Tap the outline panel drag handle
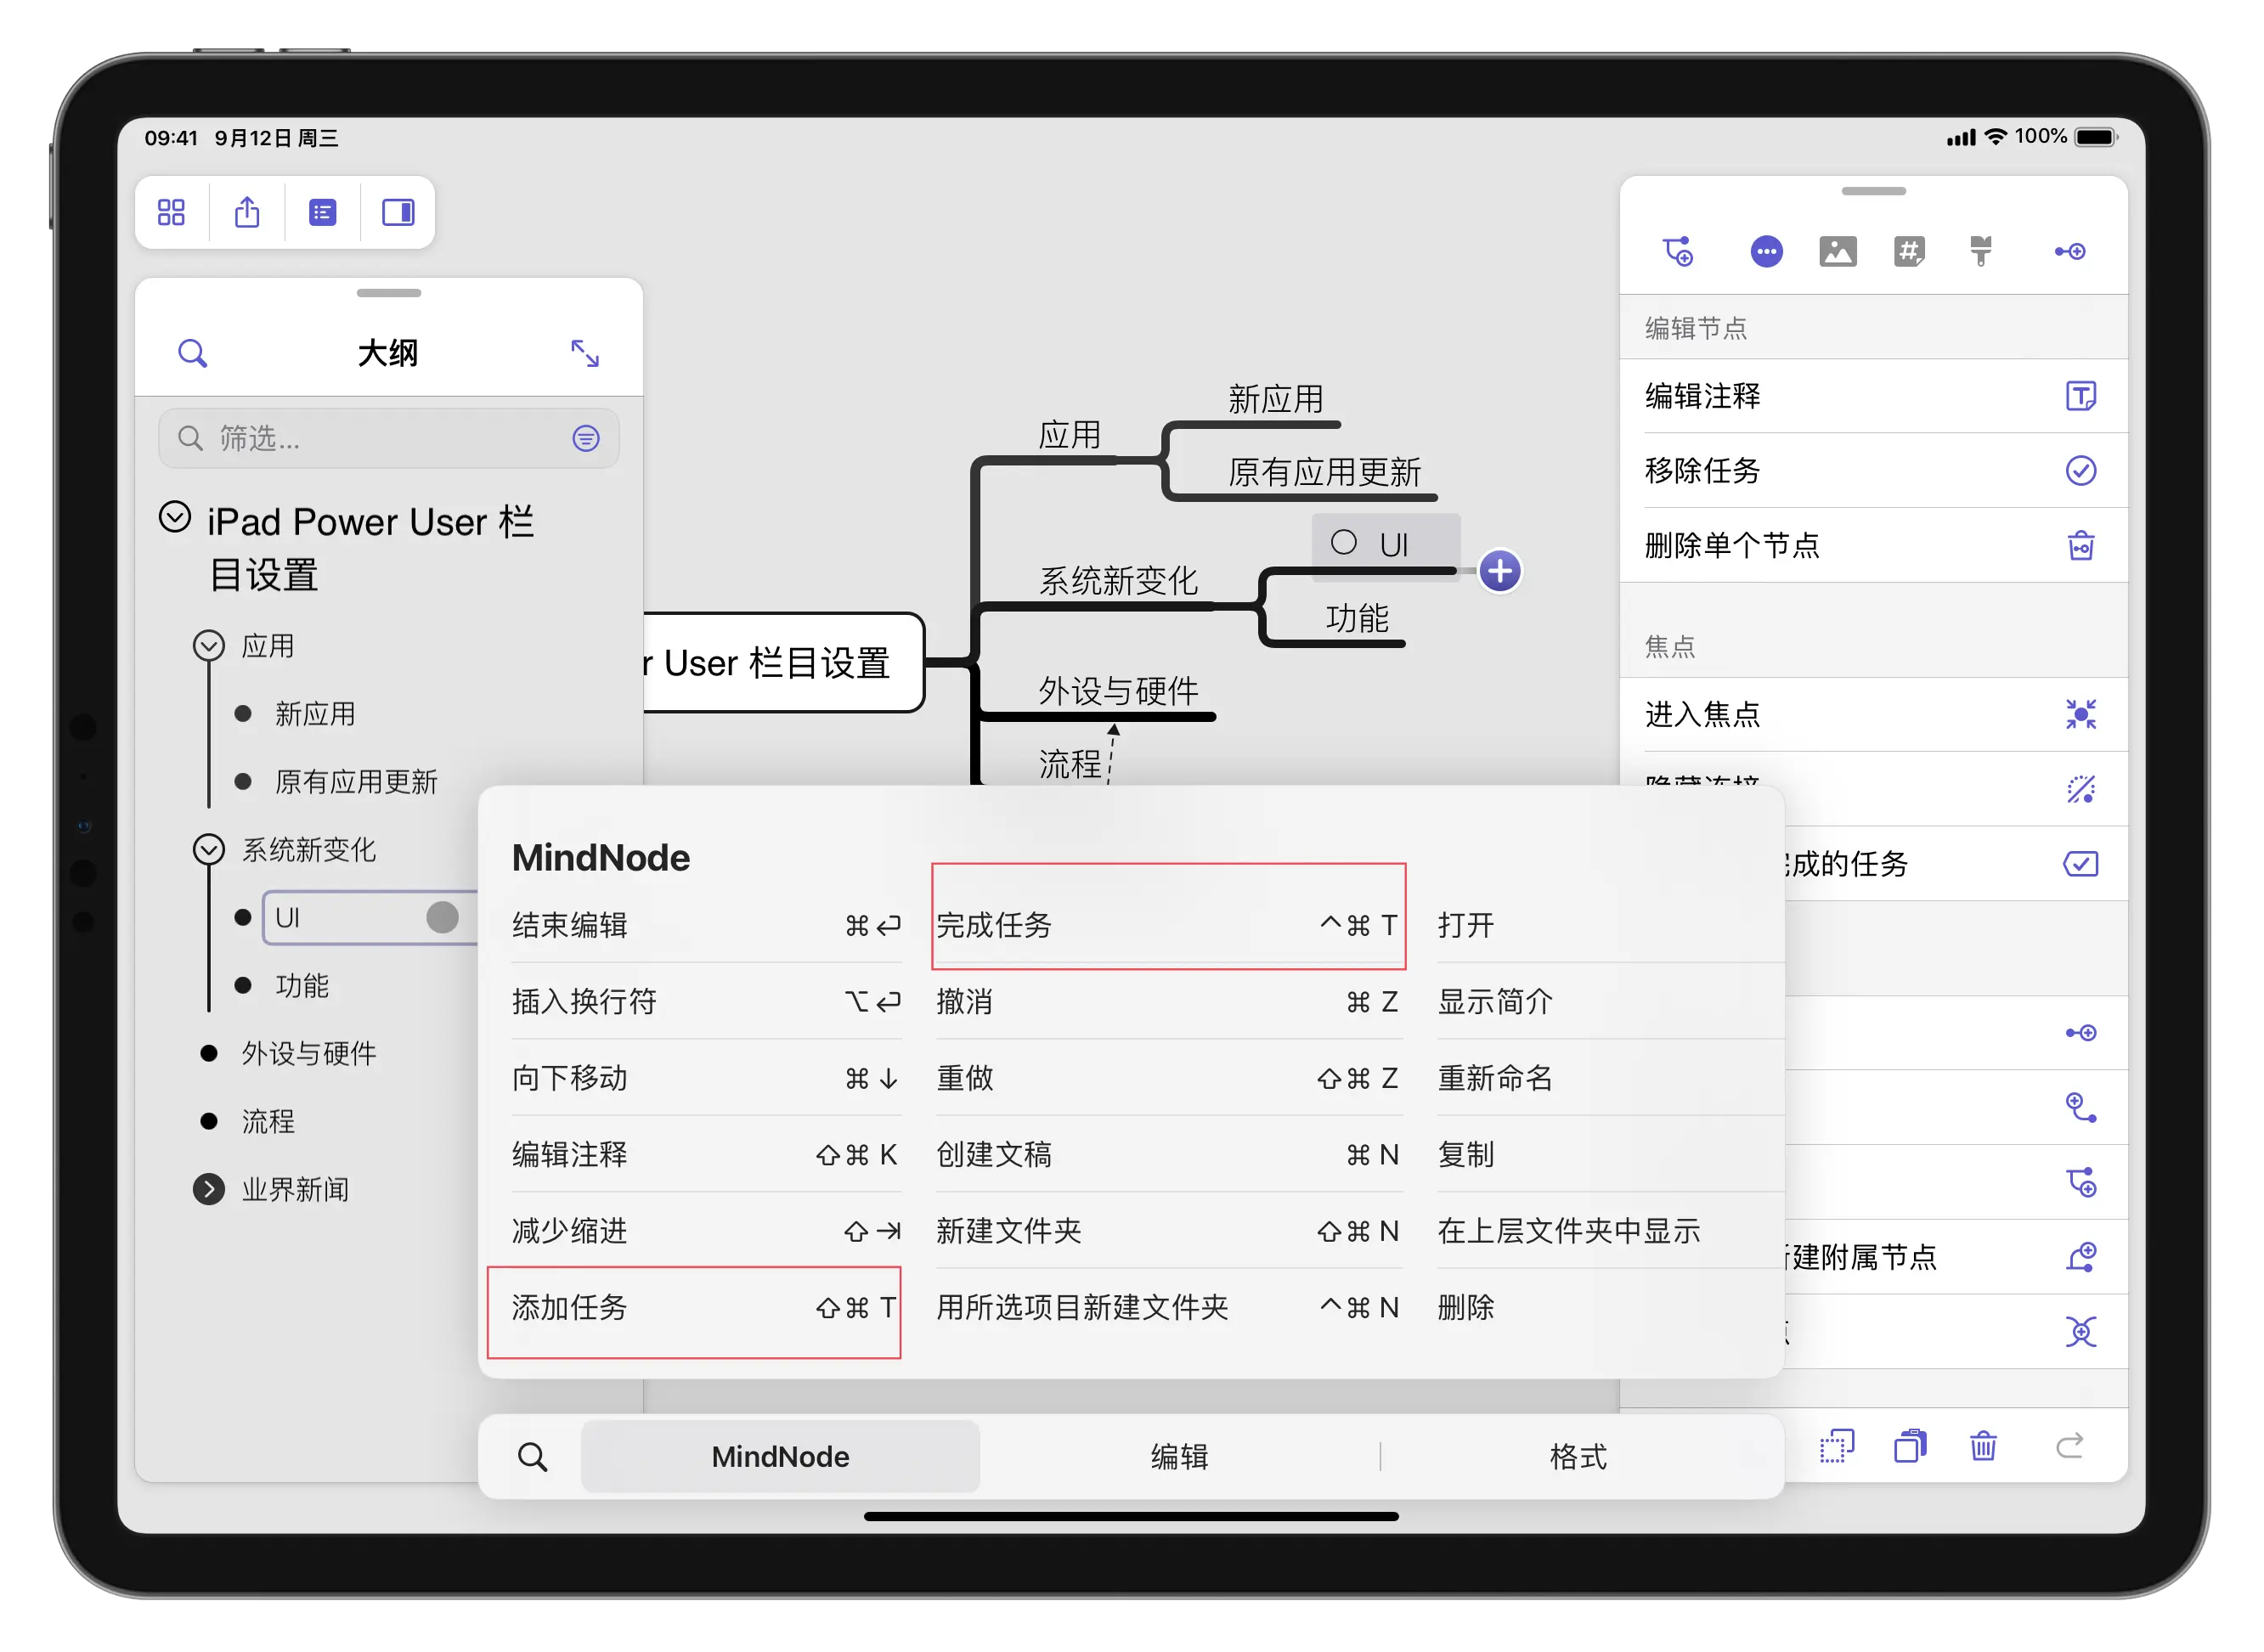2264x1652 pixels. [x=389, y=293]
